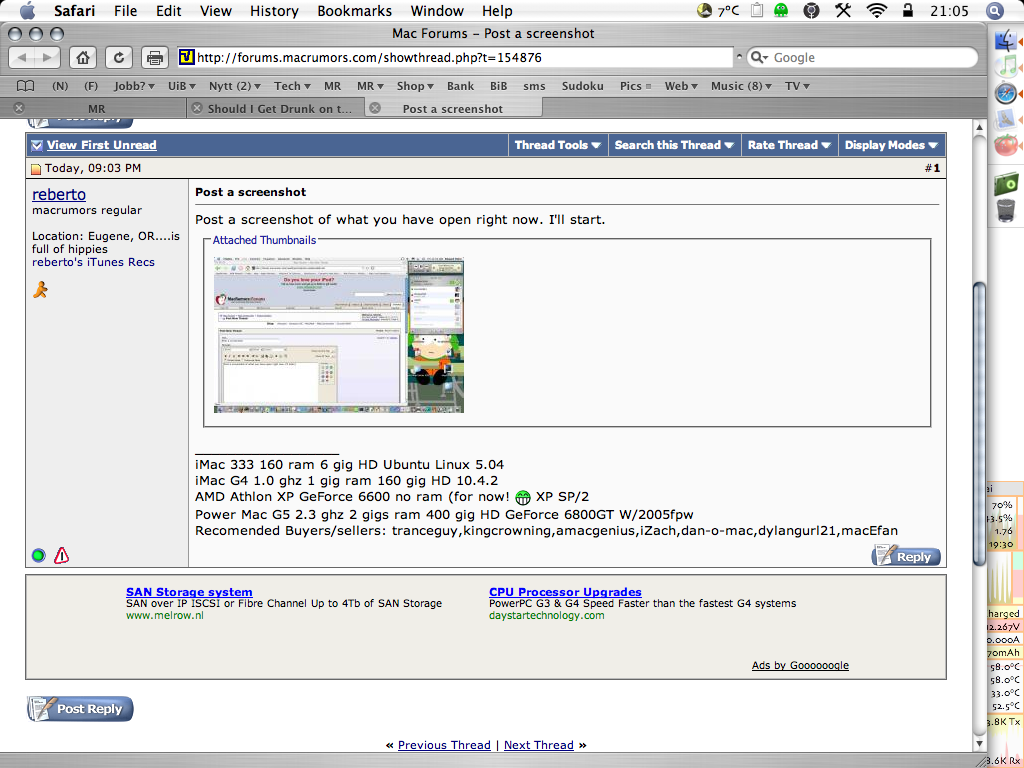
Task: Click the Google search magnifier icon
Action: [759, 57]
